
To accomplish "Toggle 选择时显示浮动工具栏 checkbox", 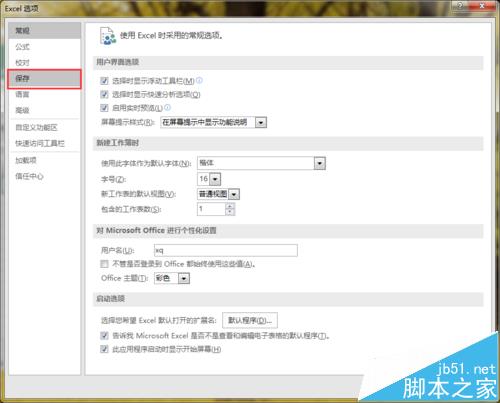I will point(104,80).
